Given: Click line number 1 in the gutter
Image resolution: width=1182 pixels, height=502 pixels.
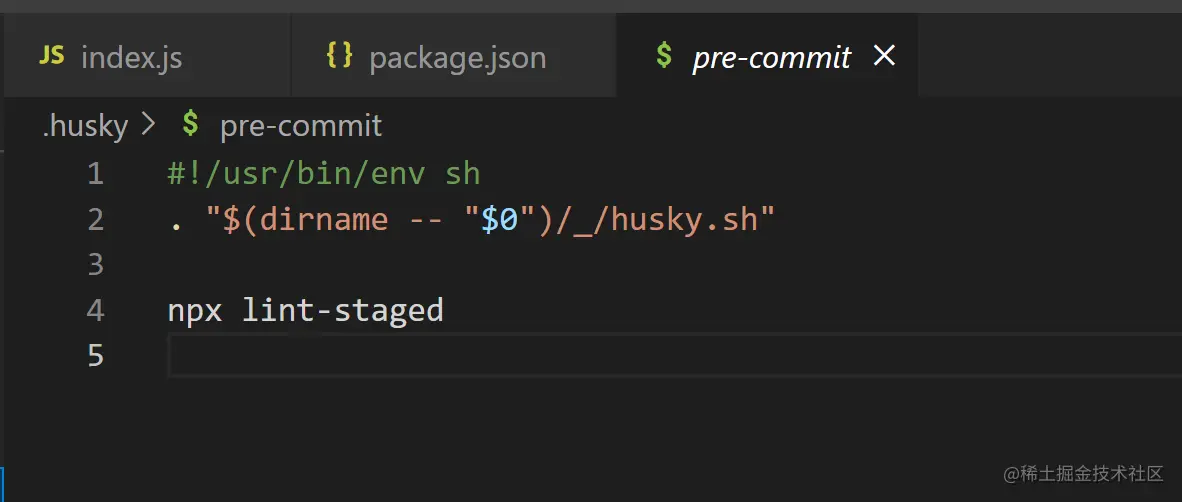Looking at the screenshot, I should pyautogui.click(x=95, y=174).
